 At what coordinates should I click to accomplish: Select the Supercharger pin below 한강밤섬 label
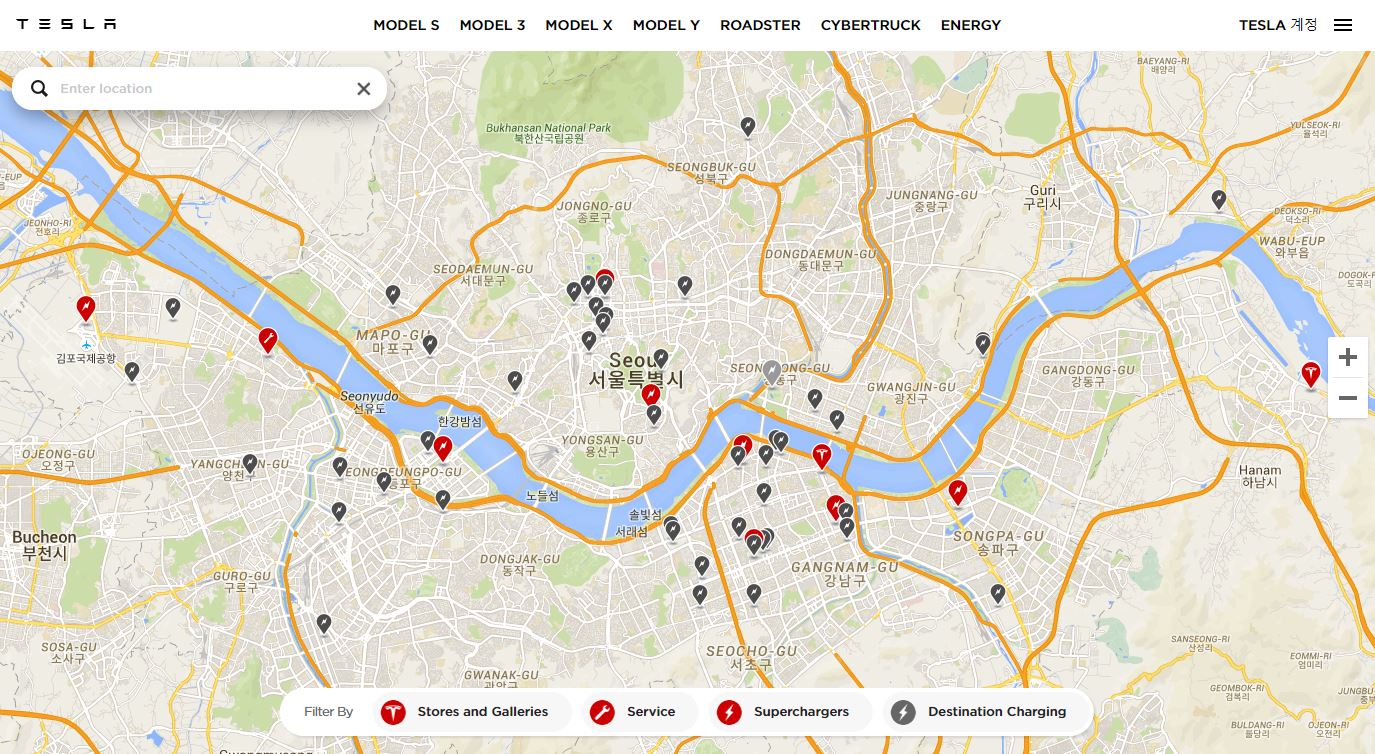(443, 448)
